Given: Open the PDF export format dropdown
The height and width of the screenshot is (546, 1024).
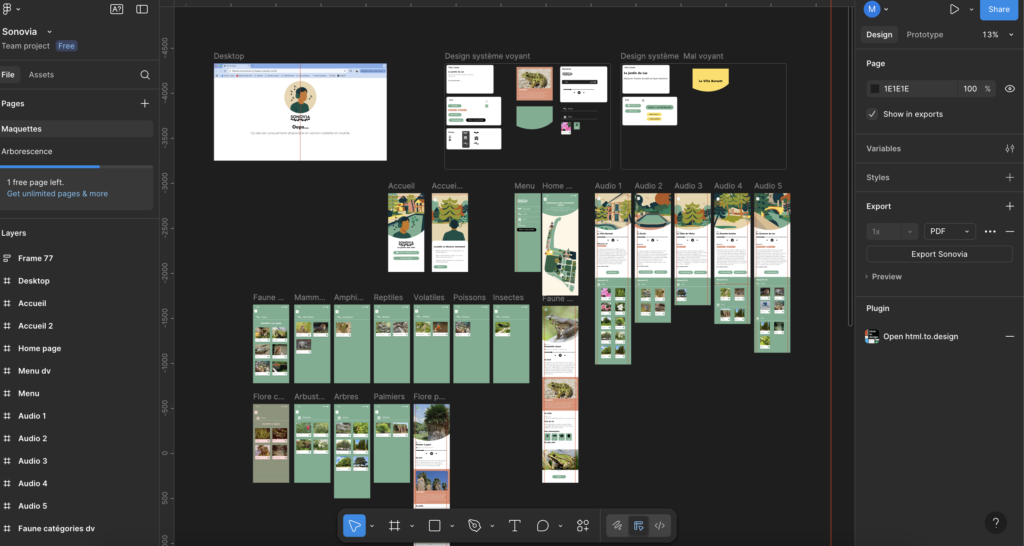Looking at the screenshot, I should point(949,231).
